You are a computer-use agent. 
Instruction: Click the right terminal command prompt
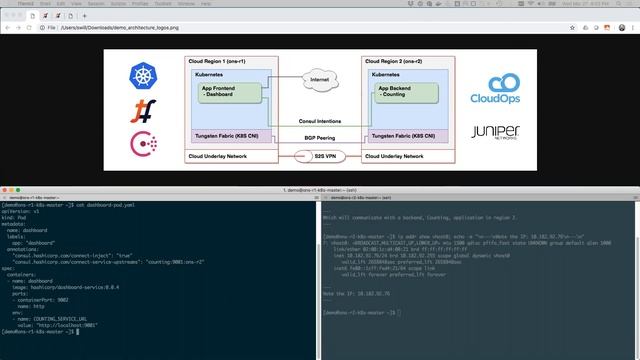click(362, 312)
